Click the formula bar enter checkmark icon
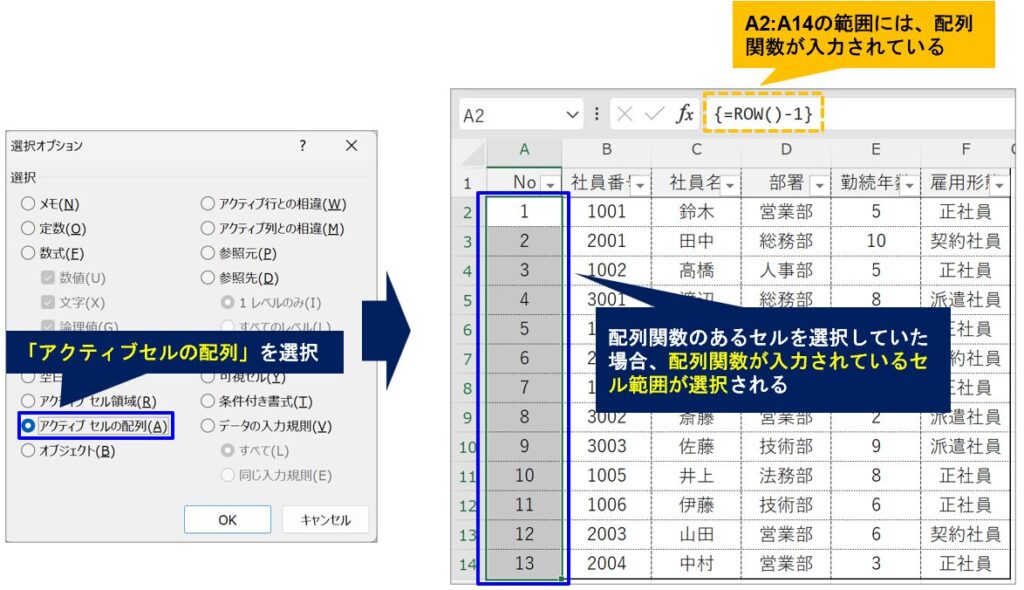Image resolution: width=1024 pixels, height=590 pixels. [653, 114]
